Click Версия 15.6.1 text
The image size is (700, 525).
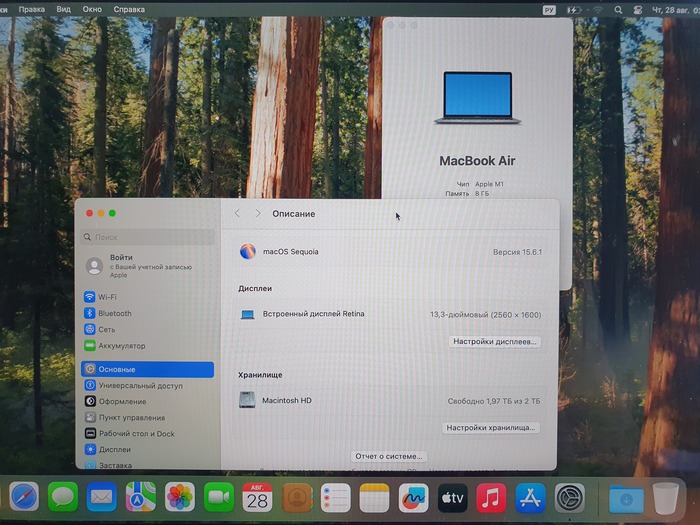pyautogui.click(x=517, y=252)
